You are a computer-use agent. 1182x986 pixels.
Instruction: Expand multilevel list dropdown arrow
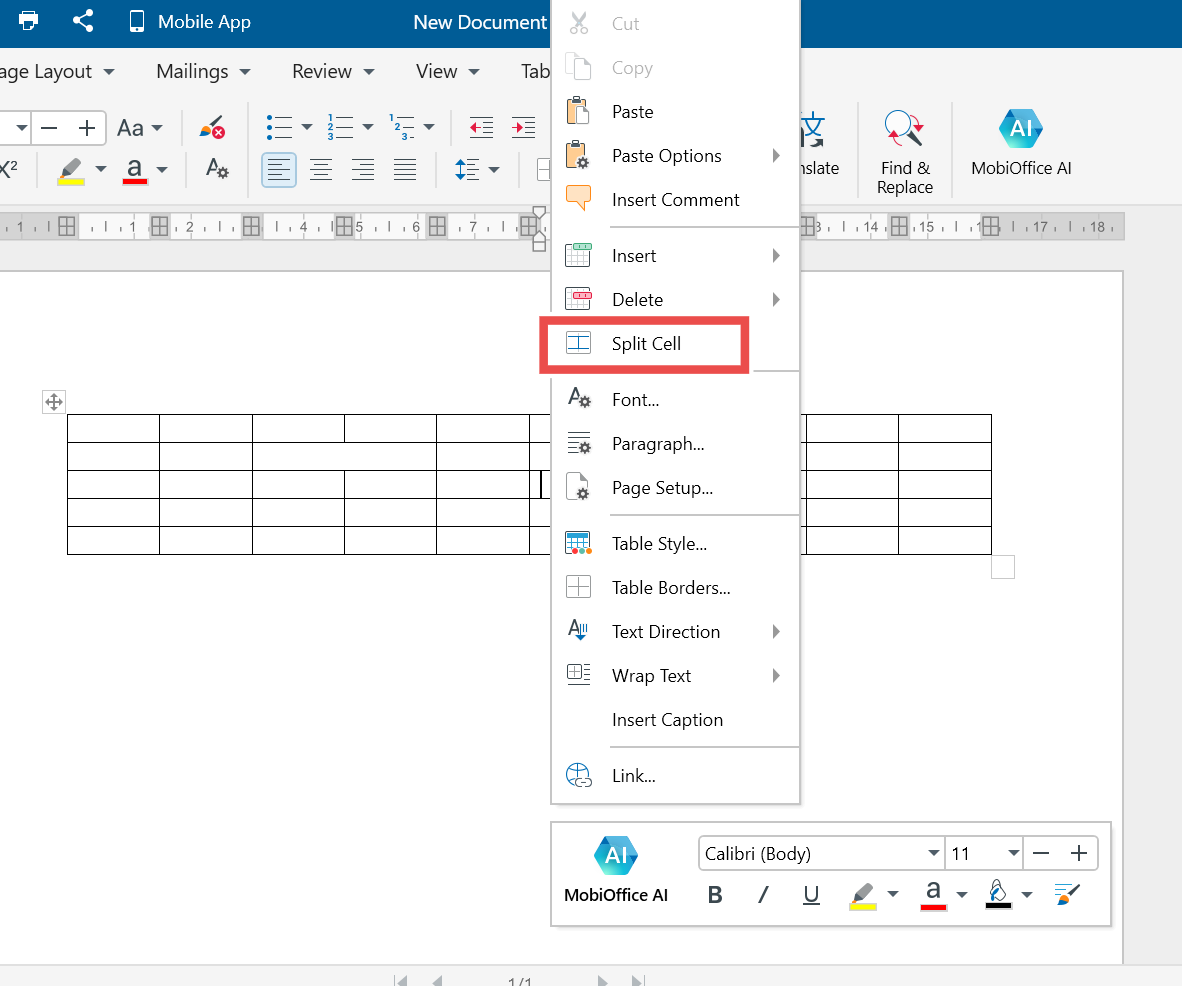click(x=429, y=127)
